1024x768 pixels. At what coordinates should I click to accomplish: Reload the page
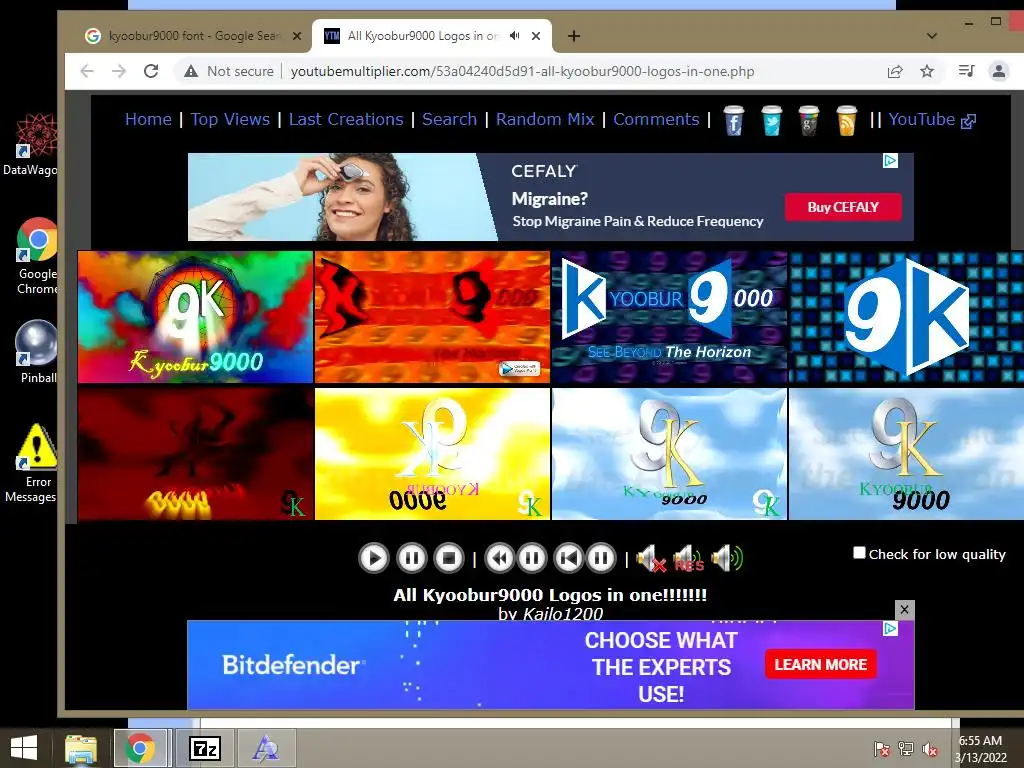(x=151, y=71)
